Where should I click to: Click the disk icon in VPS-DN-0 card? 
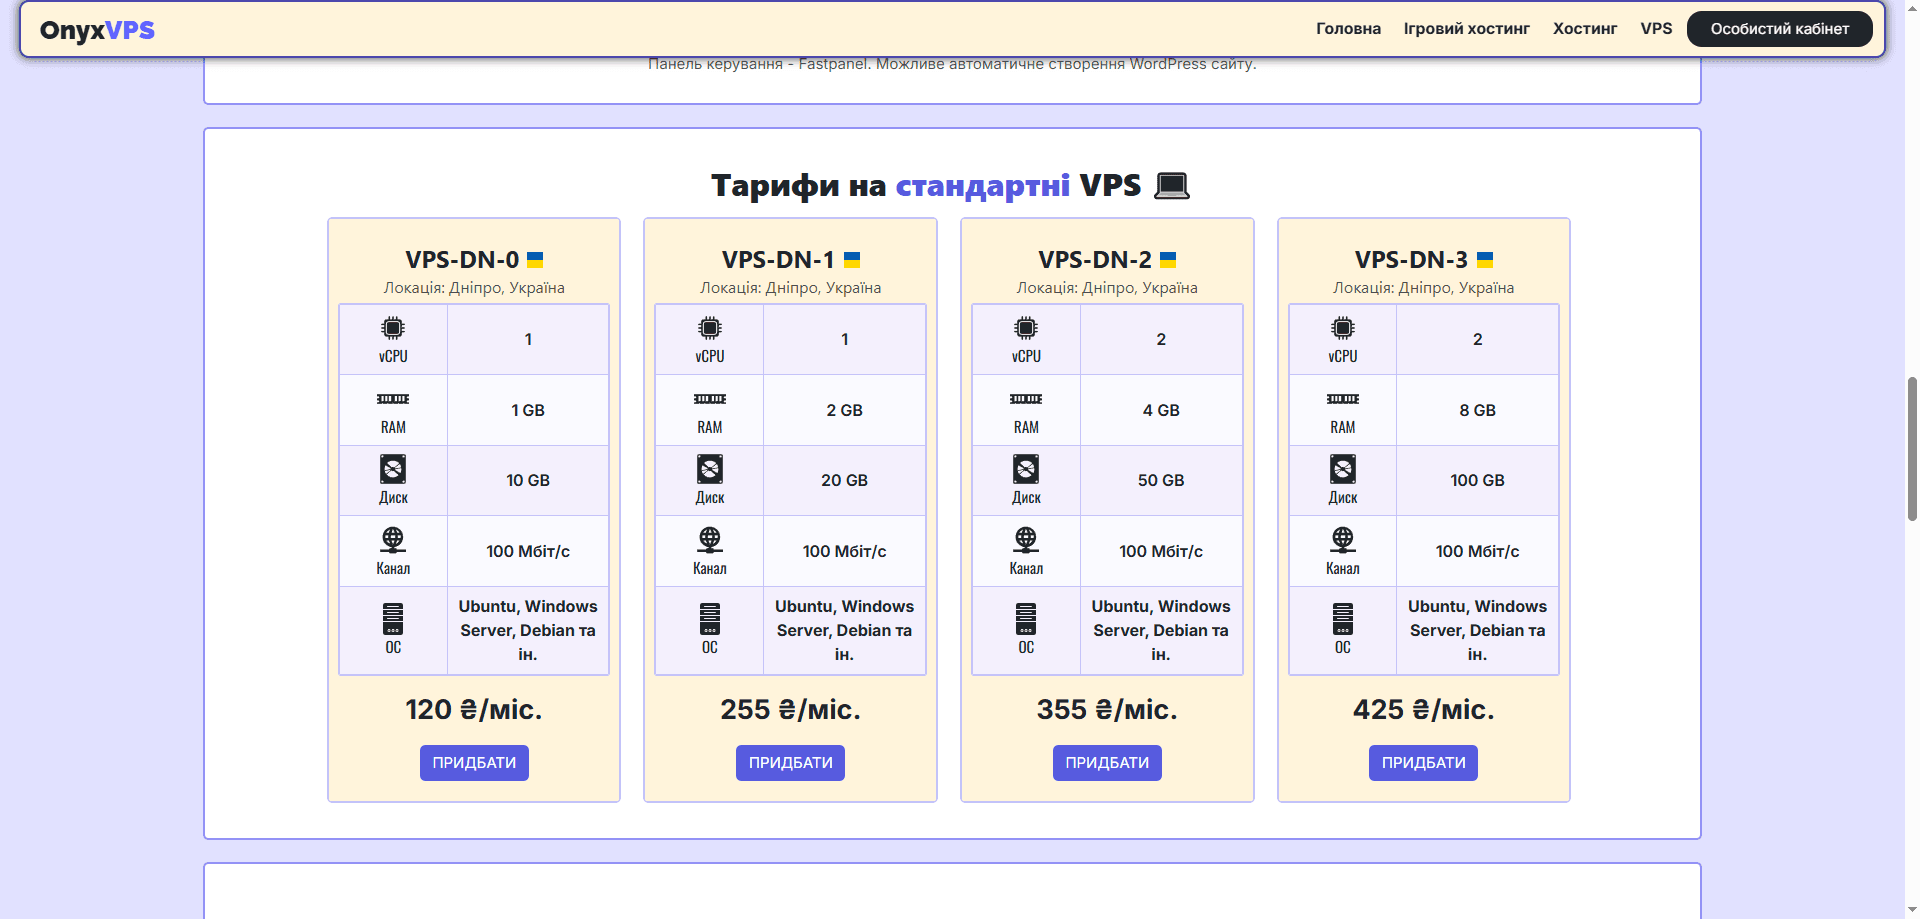[393, 469]
